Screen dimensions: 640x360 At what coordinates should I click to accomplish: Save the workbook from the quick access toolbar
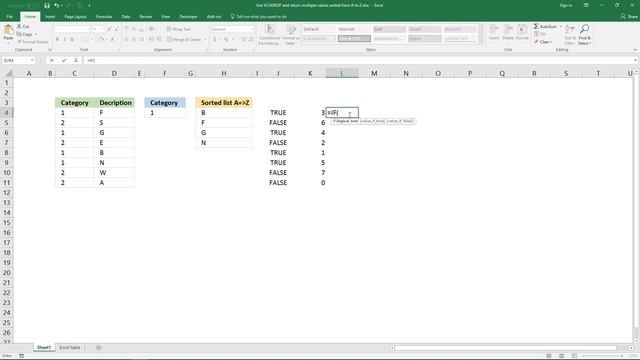point(47,6)
